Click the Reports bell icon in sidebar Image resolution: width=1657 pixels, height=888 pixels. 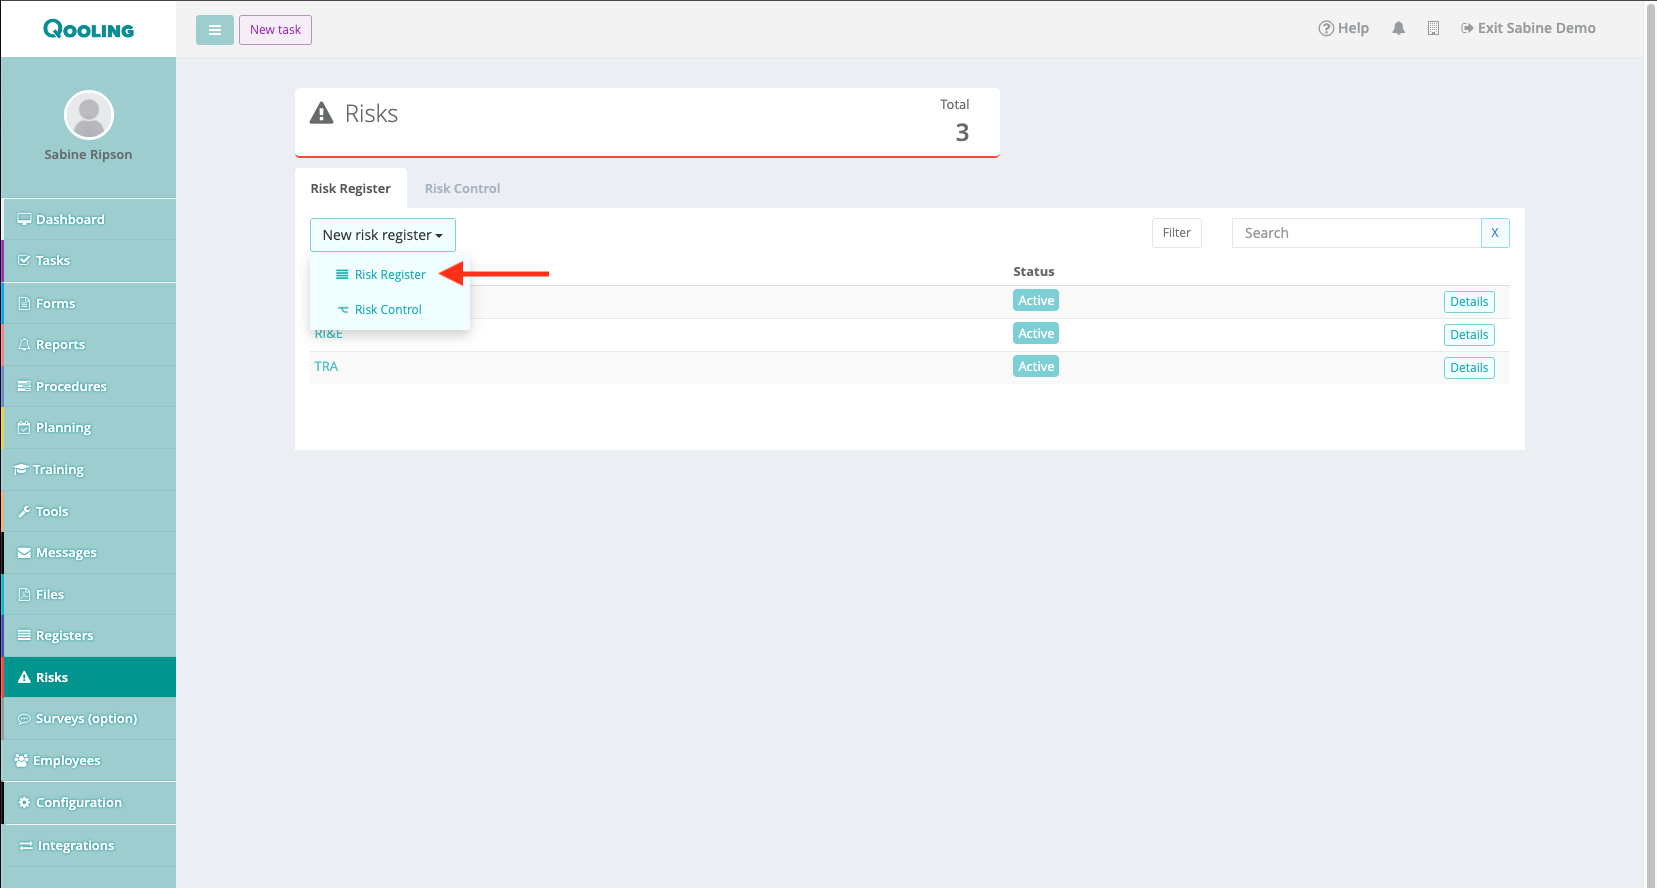[x=24, y=344]
